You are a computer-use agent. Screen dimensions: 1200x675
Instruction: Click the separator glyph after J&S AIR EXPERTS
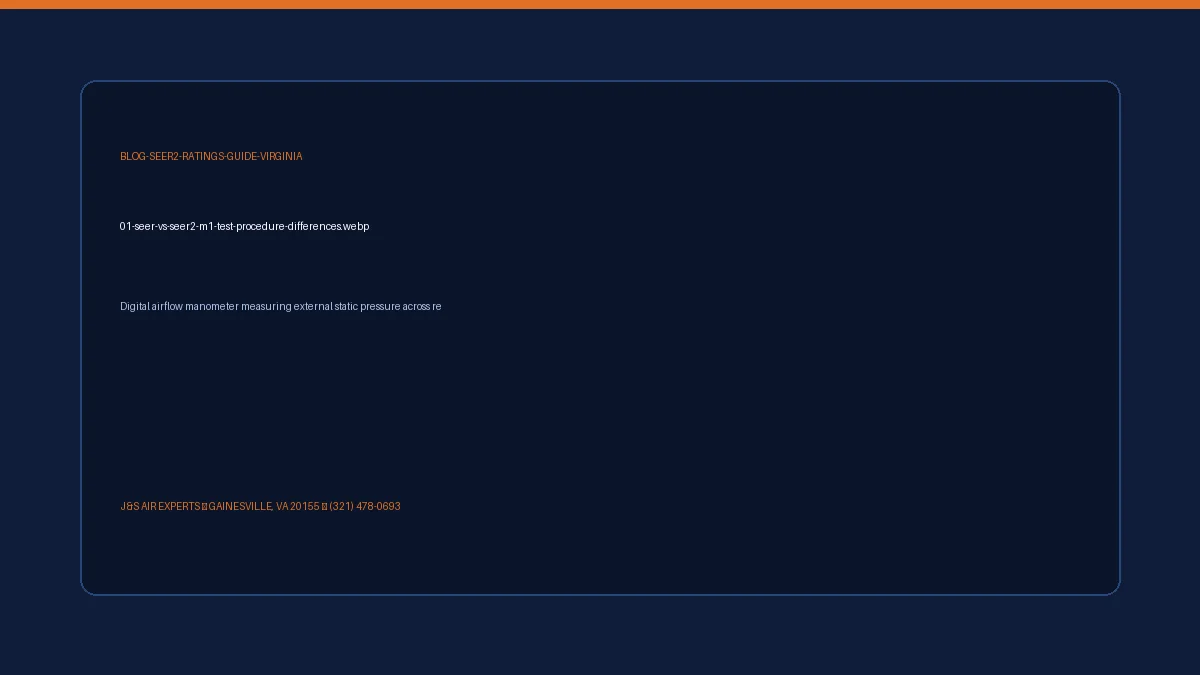pos(205,506)
